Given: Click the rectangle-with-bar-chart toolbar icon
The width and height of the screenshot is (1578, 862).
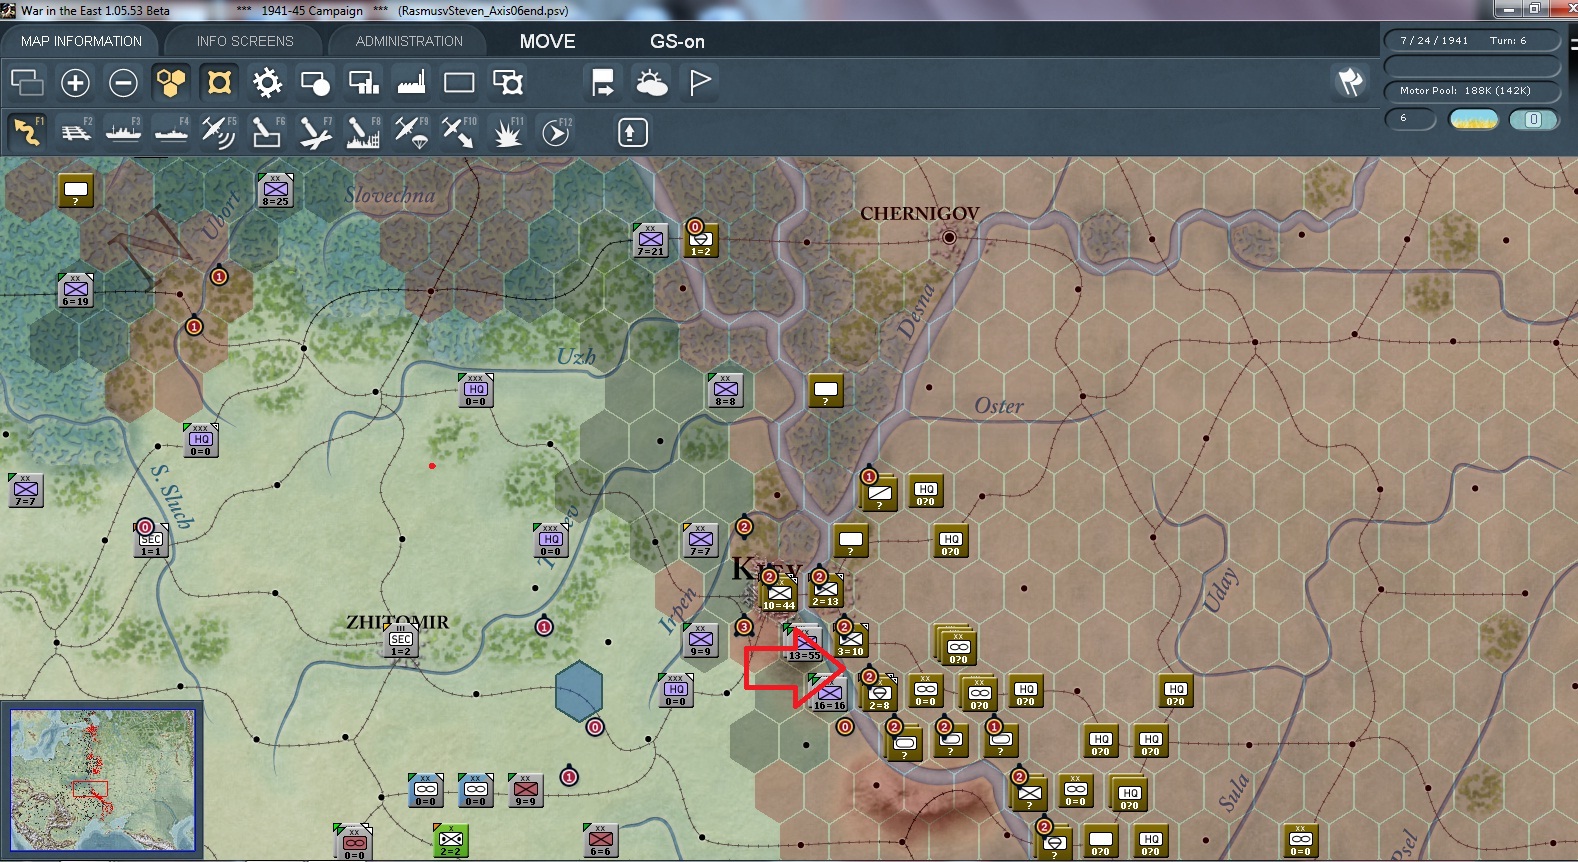Looking at the screenshot, I should 363,82.
